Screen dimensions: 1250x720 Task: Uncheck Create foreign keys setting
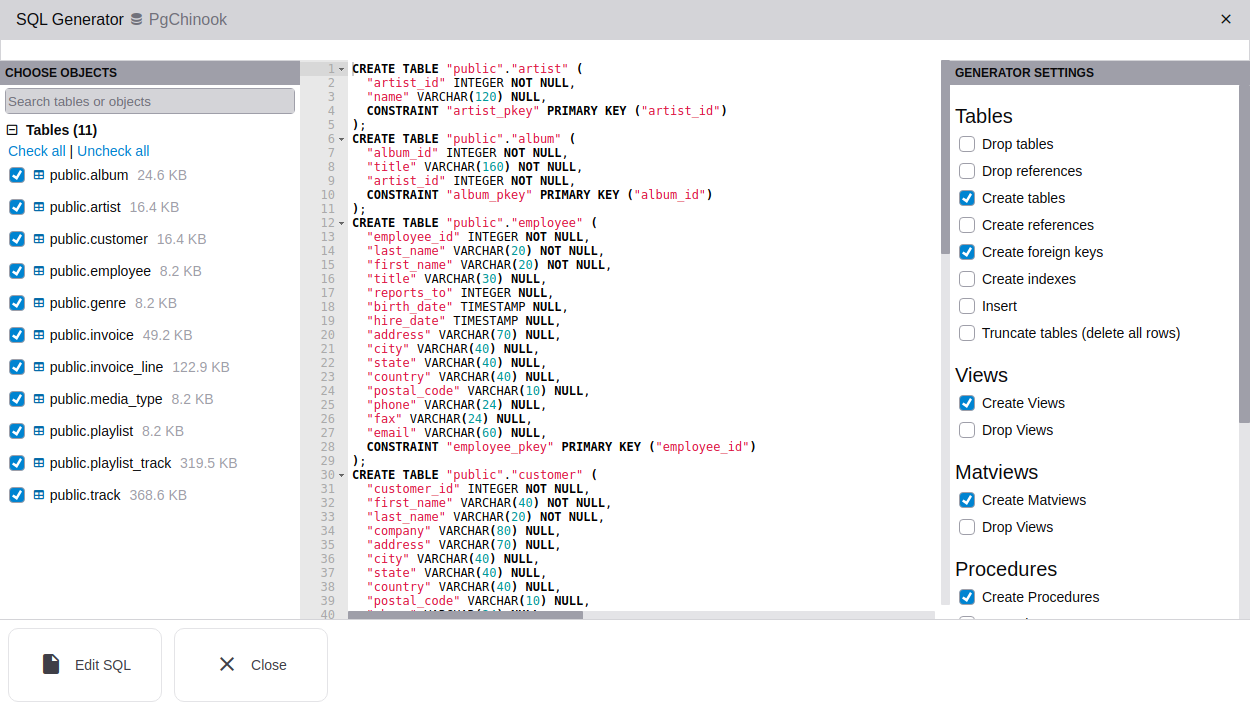(967, 252)
